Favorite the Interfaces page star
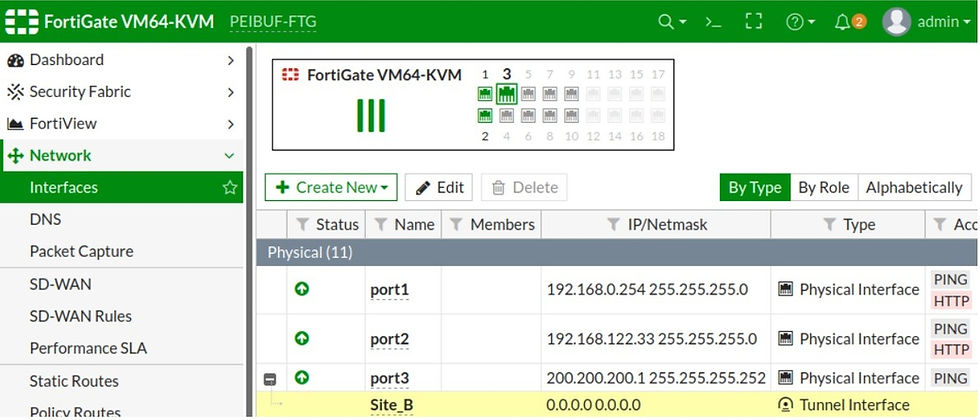Image resolution: width=980 pixels, height=420 pixels. [x=229, y=188]
